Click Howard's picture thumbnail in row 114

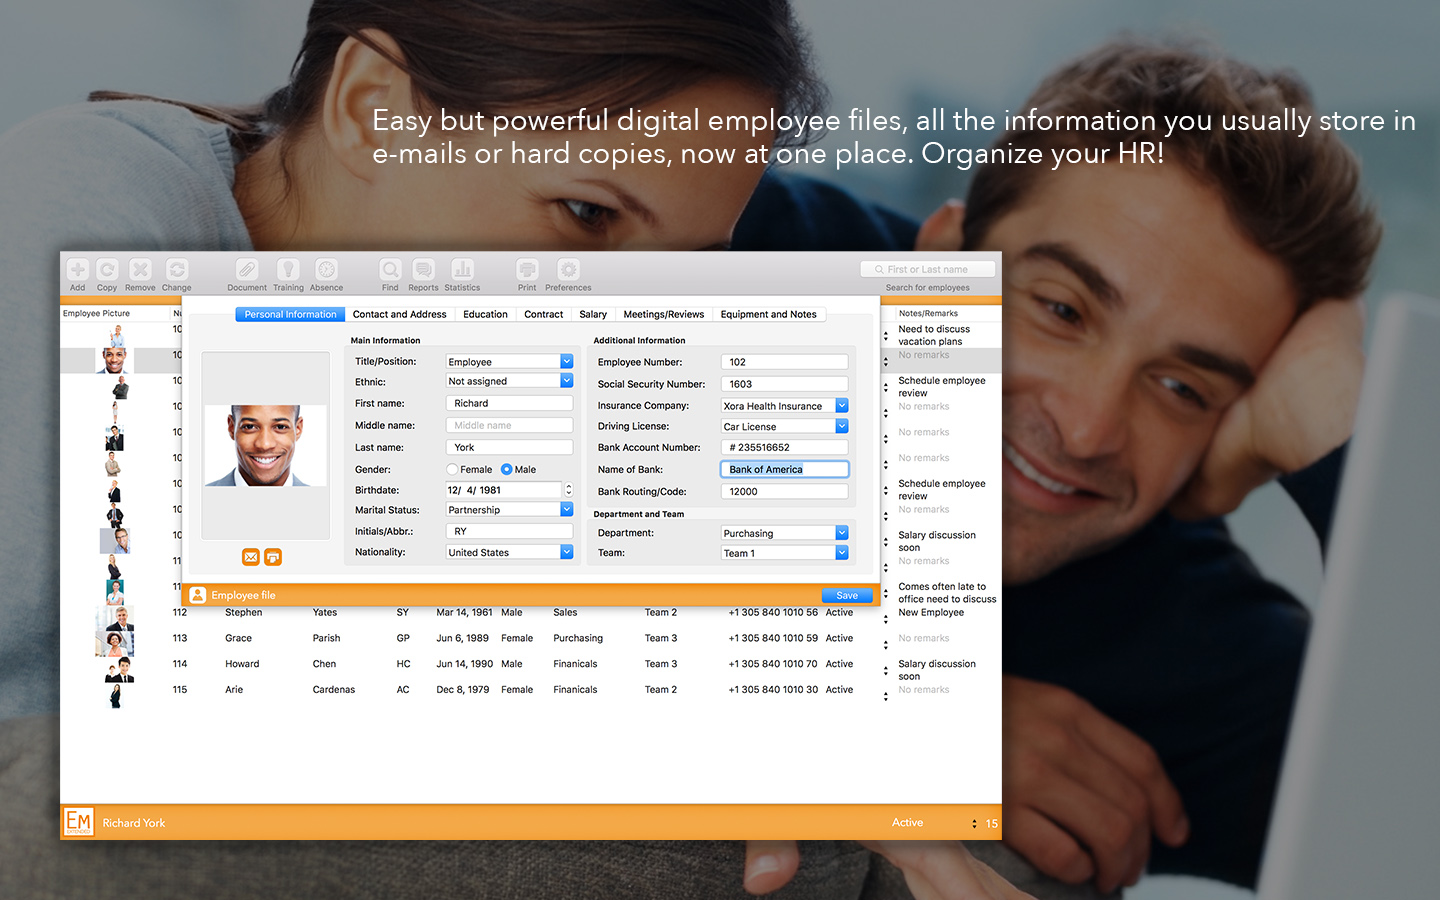[x=120, y=670]
